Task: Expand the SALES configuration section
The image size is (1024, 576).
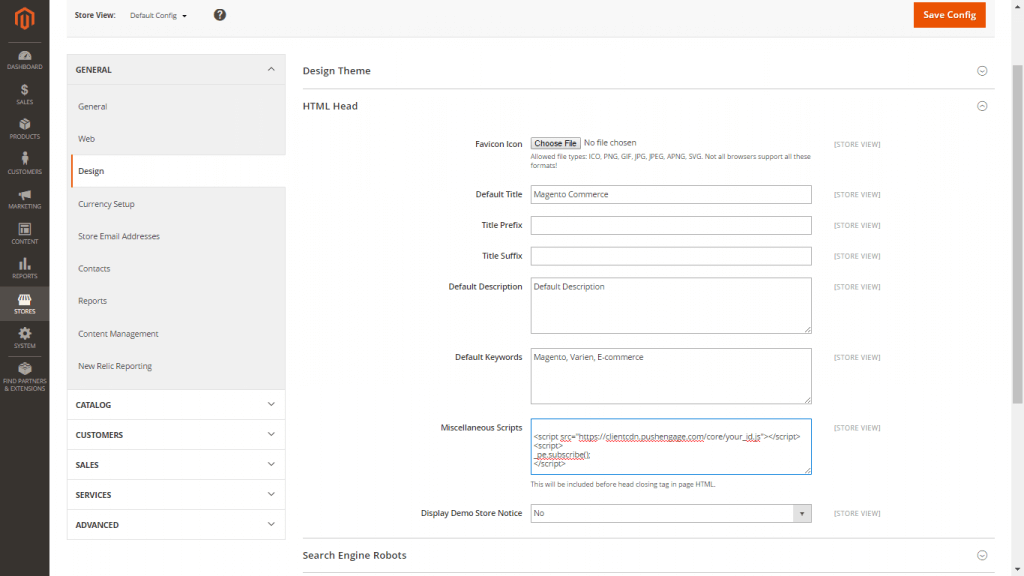Action: click(x=176, y=465)
